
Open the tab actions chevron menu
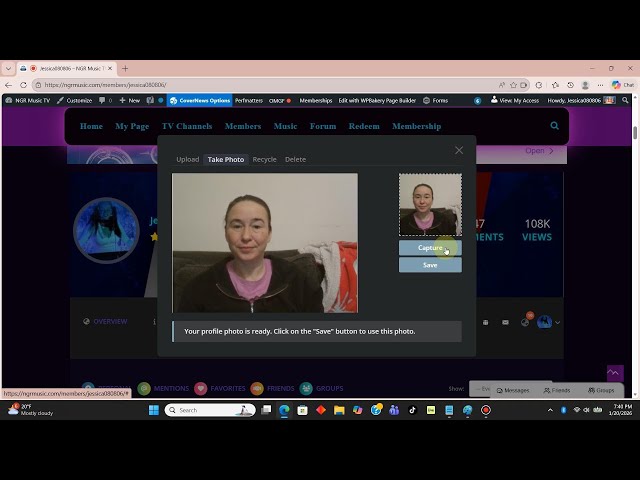tap(8, 69)
